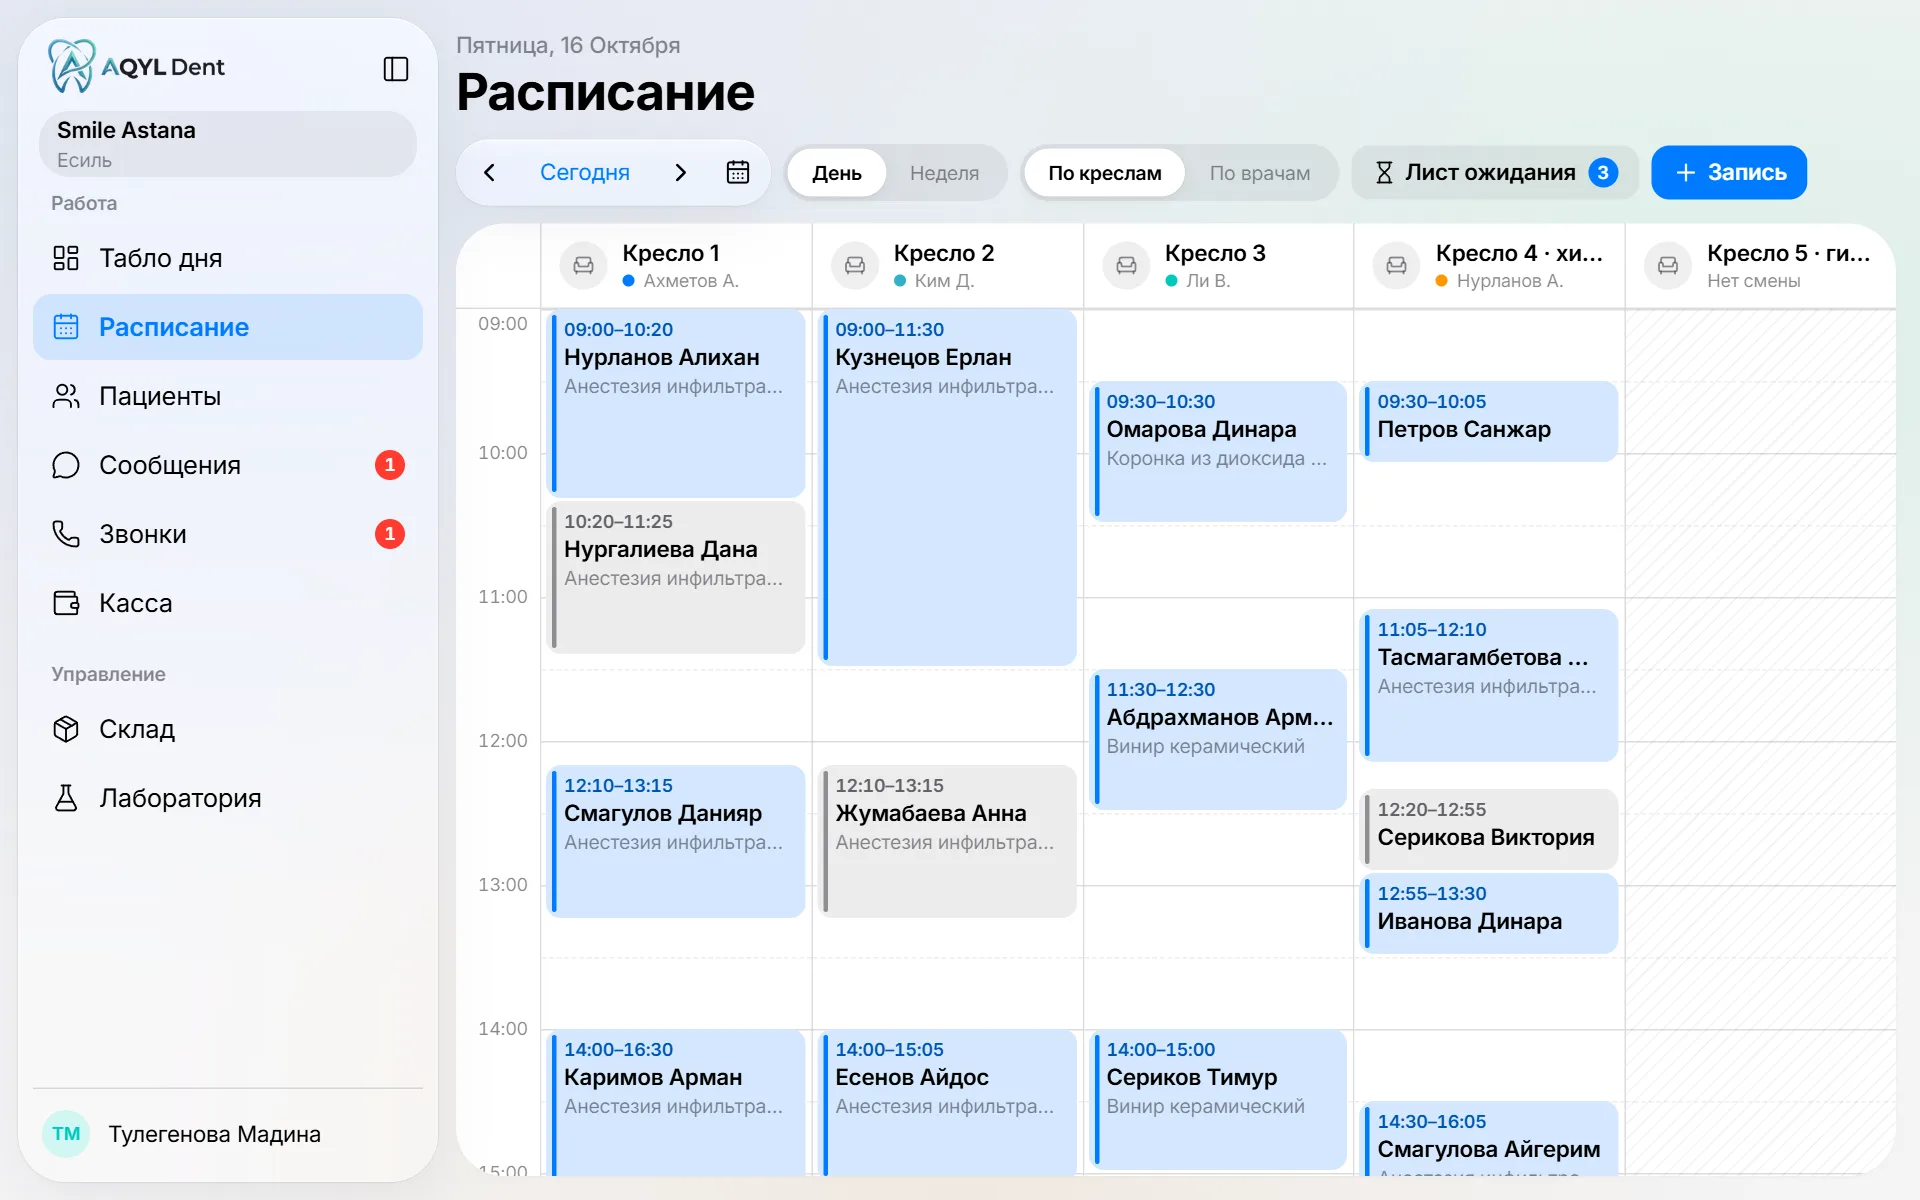Open Лист ожидания waiting list
Image resolution: width=1920 pixels, height=1200 pixels.
(1495, 173)
